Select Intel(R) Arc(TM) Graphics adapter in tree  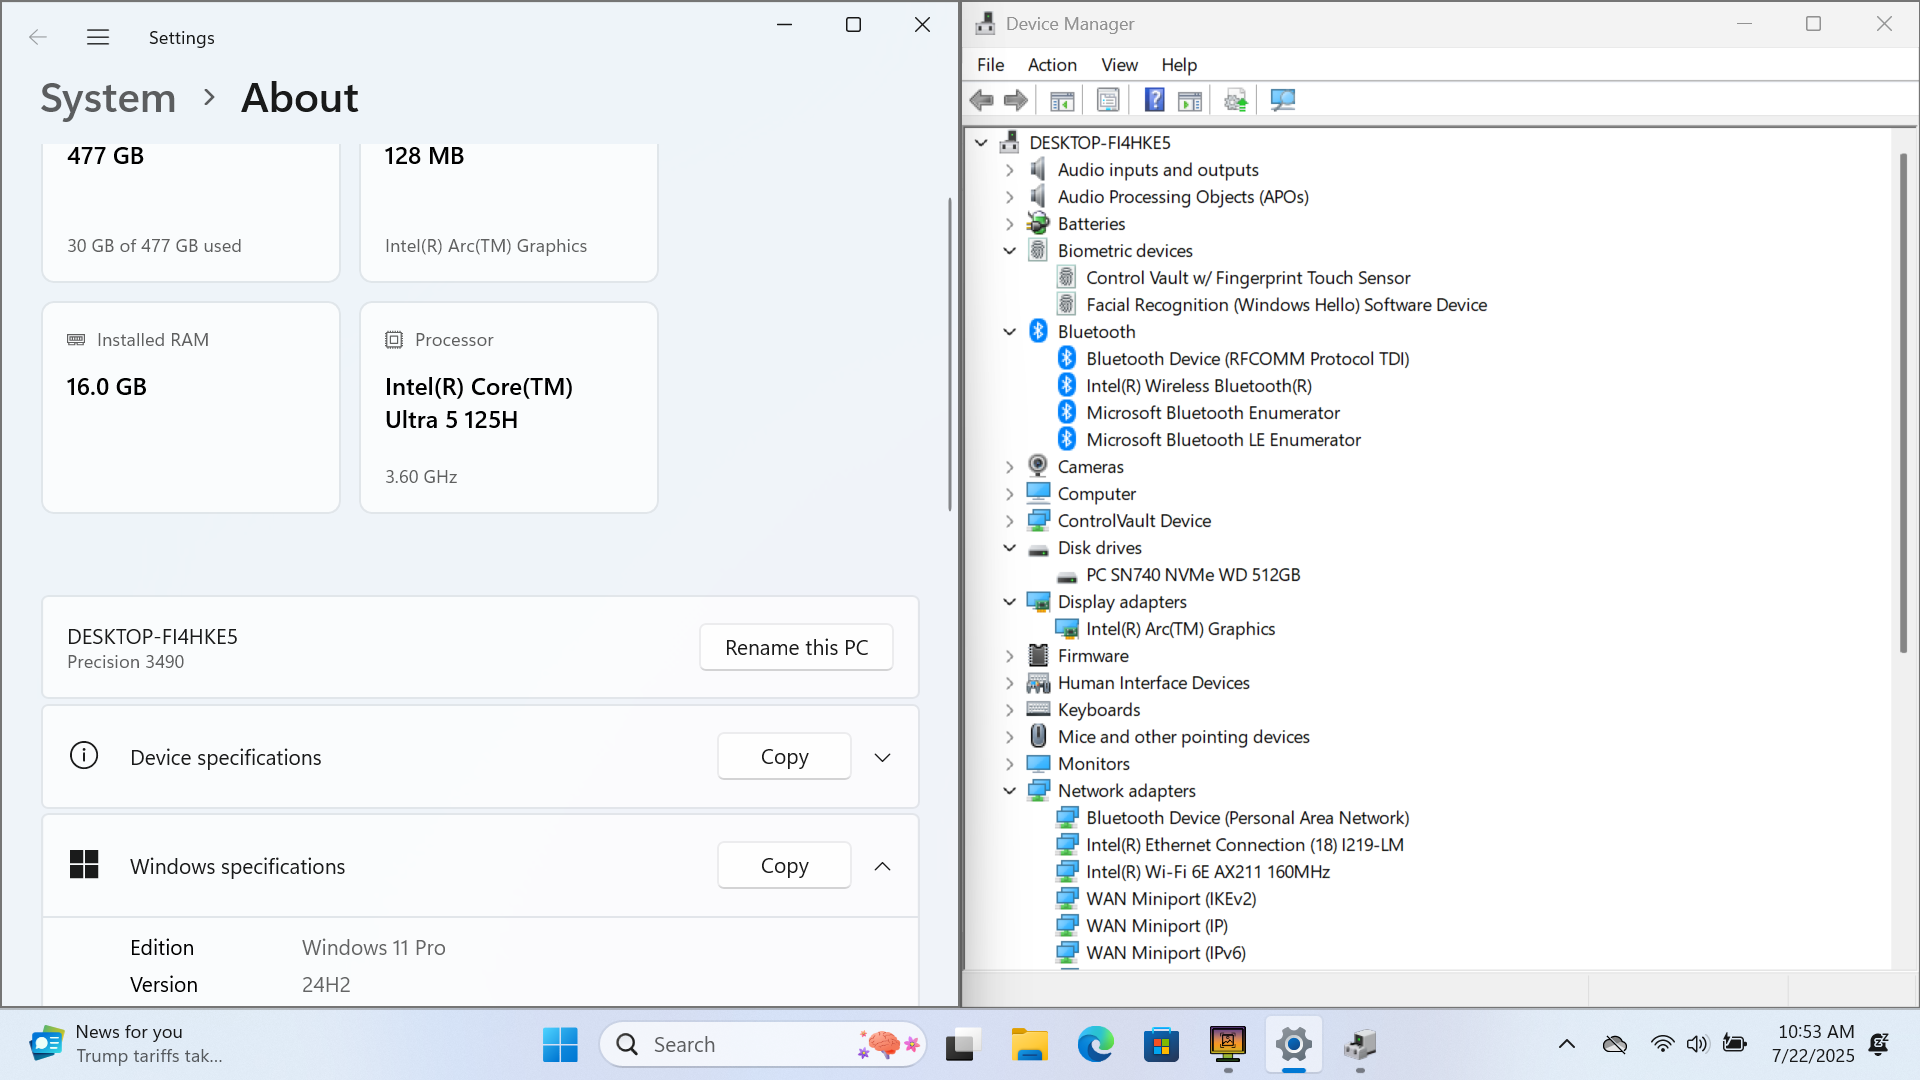pyautogui.click(x=1180, y=629)
